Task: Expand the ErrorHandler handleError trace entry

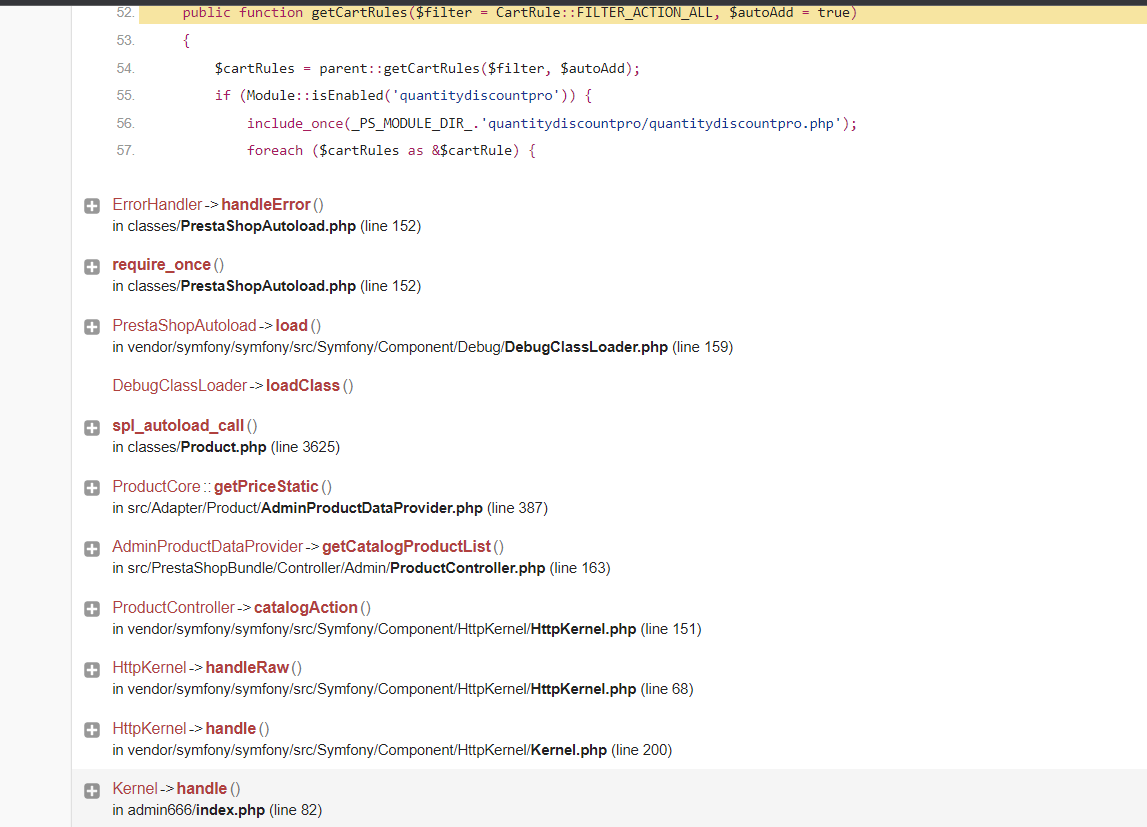Action: point(92,206)
